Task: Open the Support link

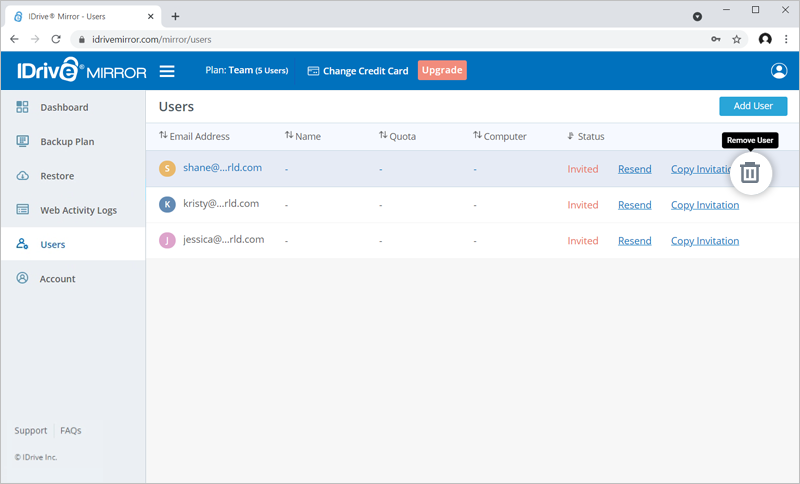Action: coord(31,430)
